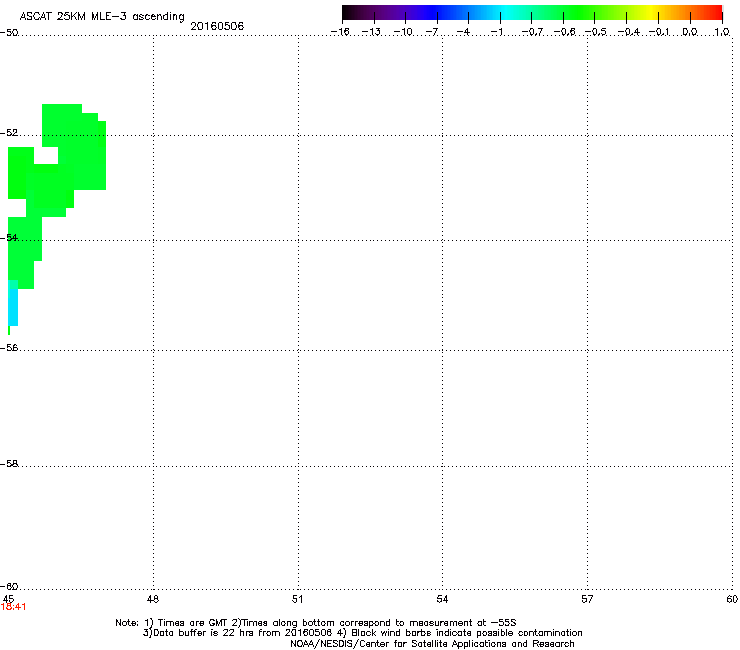The width and height of the screenshot is (740, 650).
Task: Select the date label '20160506' under title
Action: [x=217, y=26]
